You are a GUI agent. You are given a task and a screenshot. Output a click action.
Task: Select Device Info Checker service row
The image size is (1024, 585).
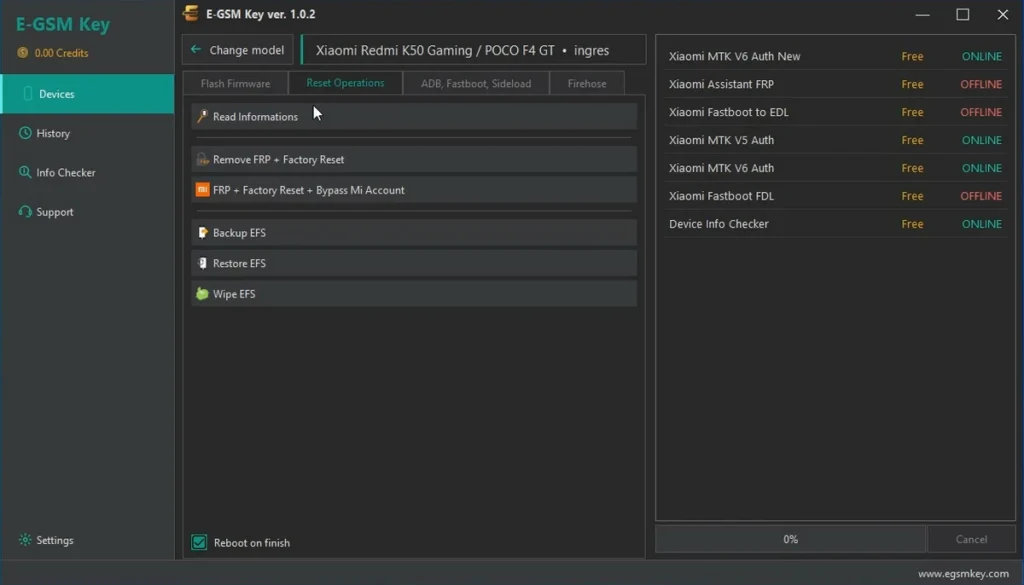[x=835, y=224]
